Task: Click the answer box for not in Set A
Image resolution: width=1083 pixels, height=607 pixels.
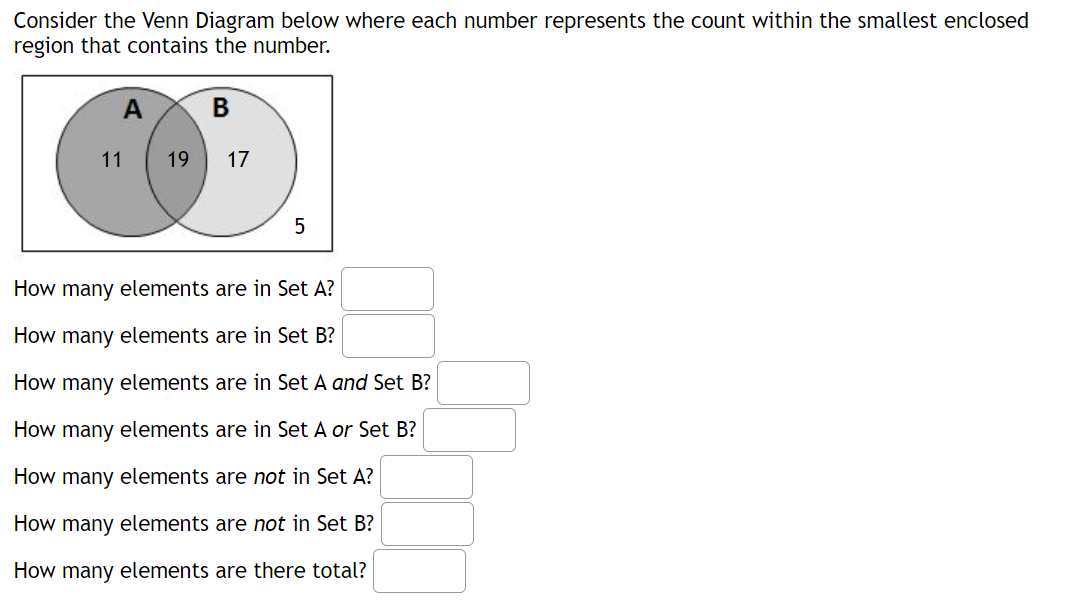Action: (426, 476)
